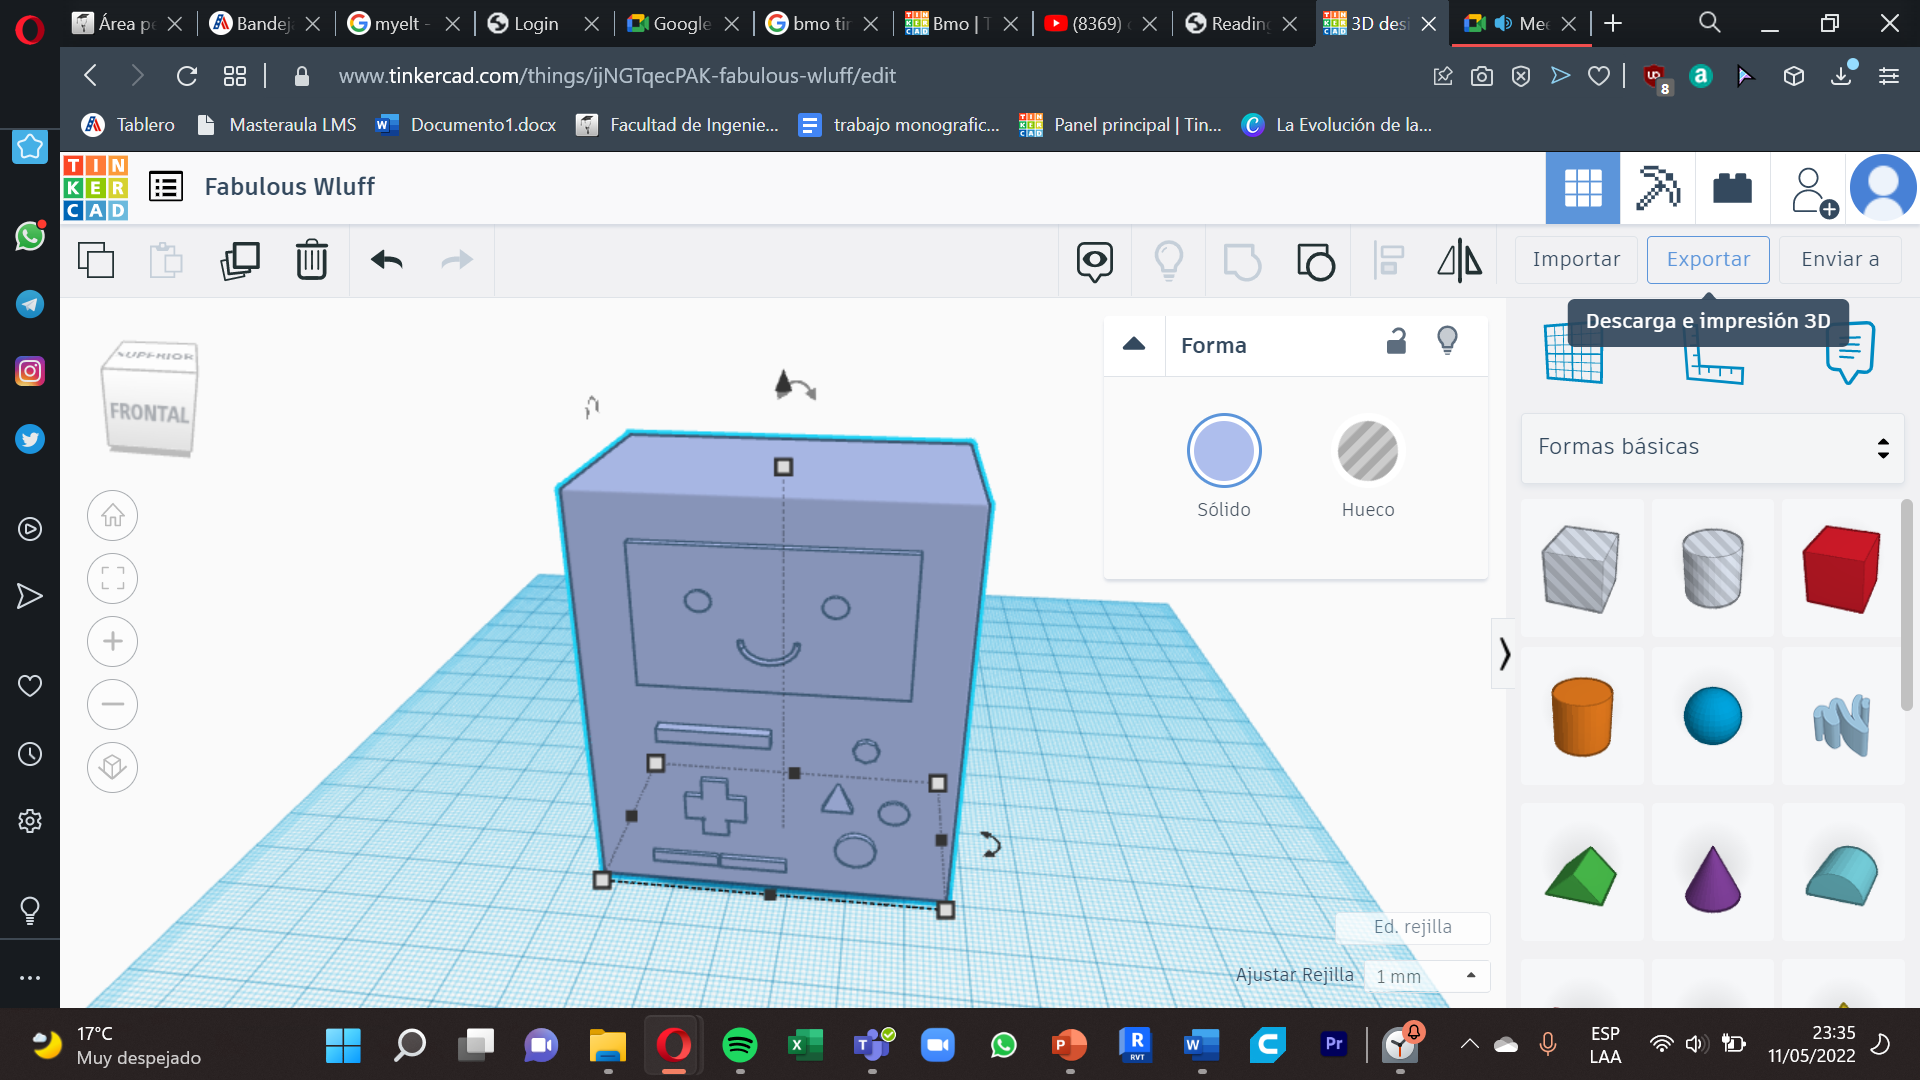
Task: Open the design list icon beside Fabulous Wluff
Action: [166, 187]
